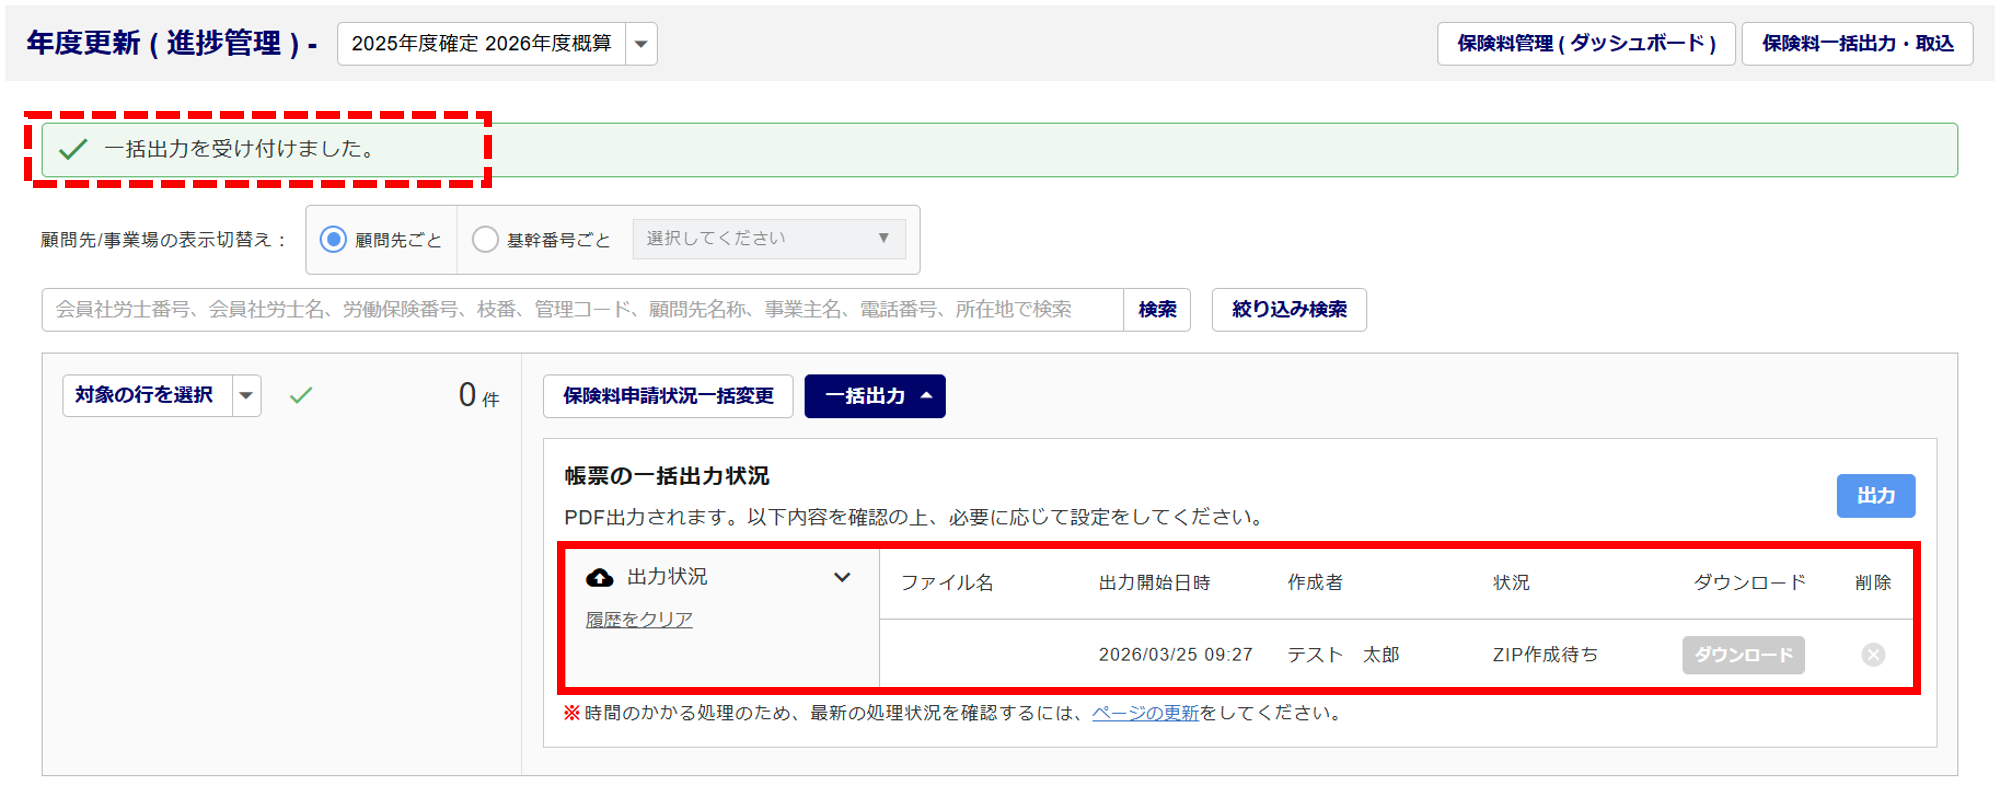This screenshot has width=2000, height=797.
Task: Click the 履歴をクリア link
Action: coord(639,620)
